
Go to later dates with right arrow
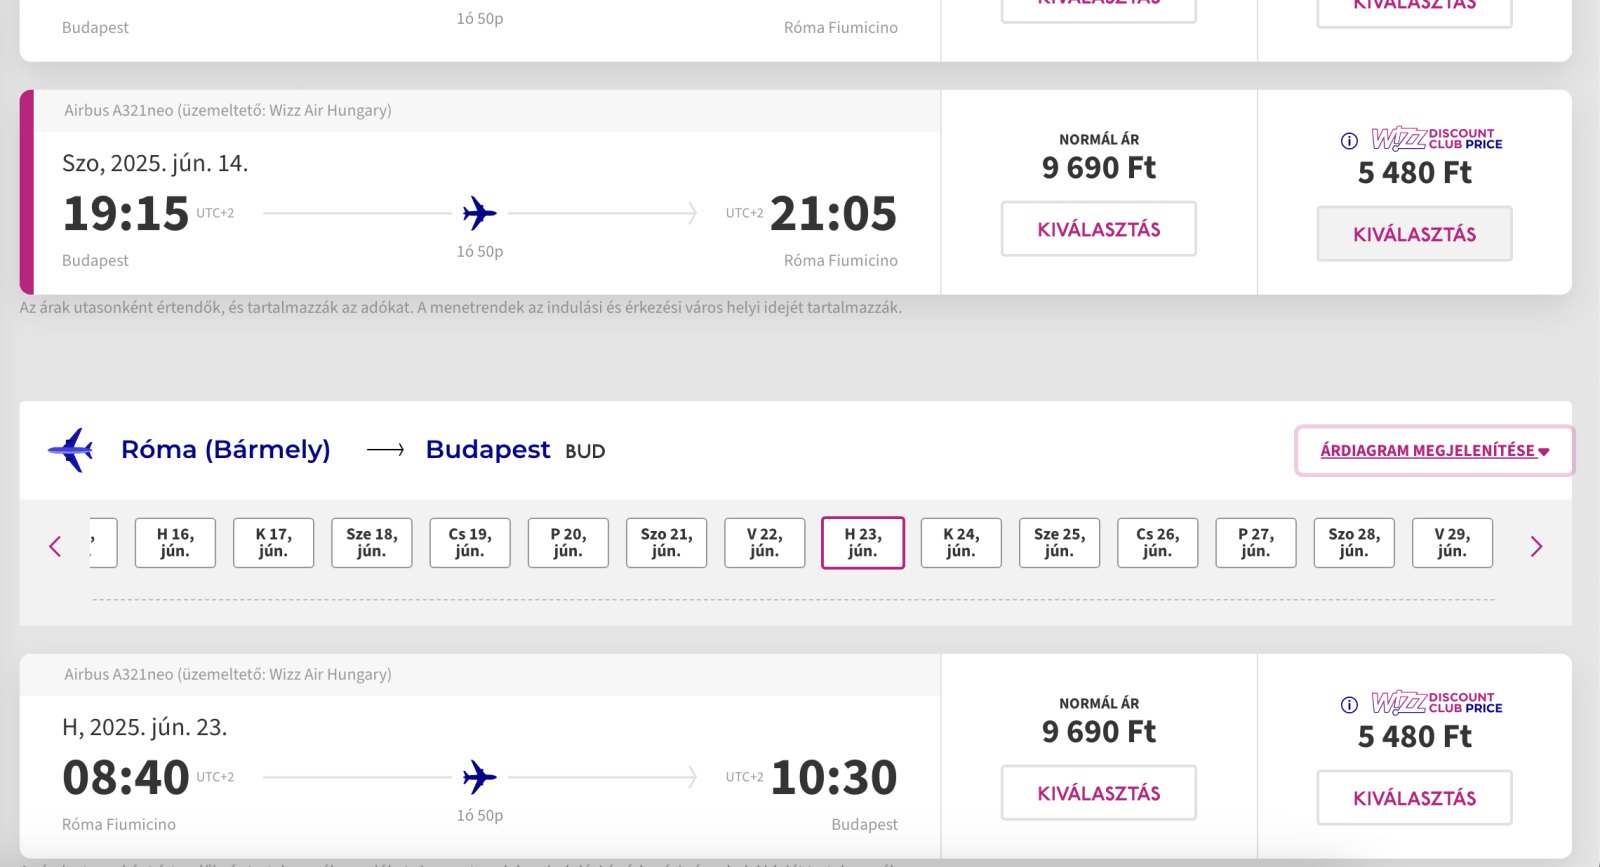[x=1537, y=546]
